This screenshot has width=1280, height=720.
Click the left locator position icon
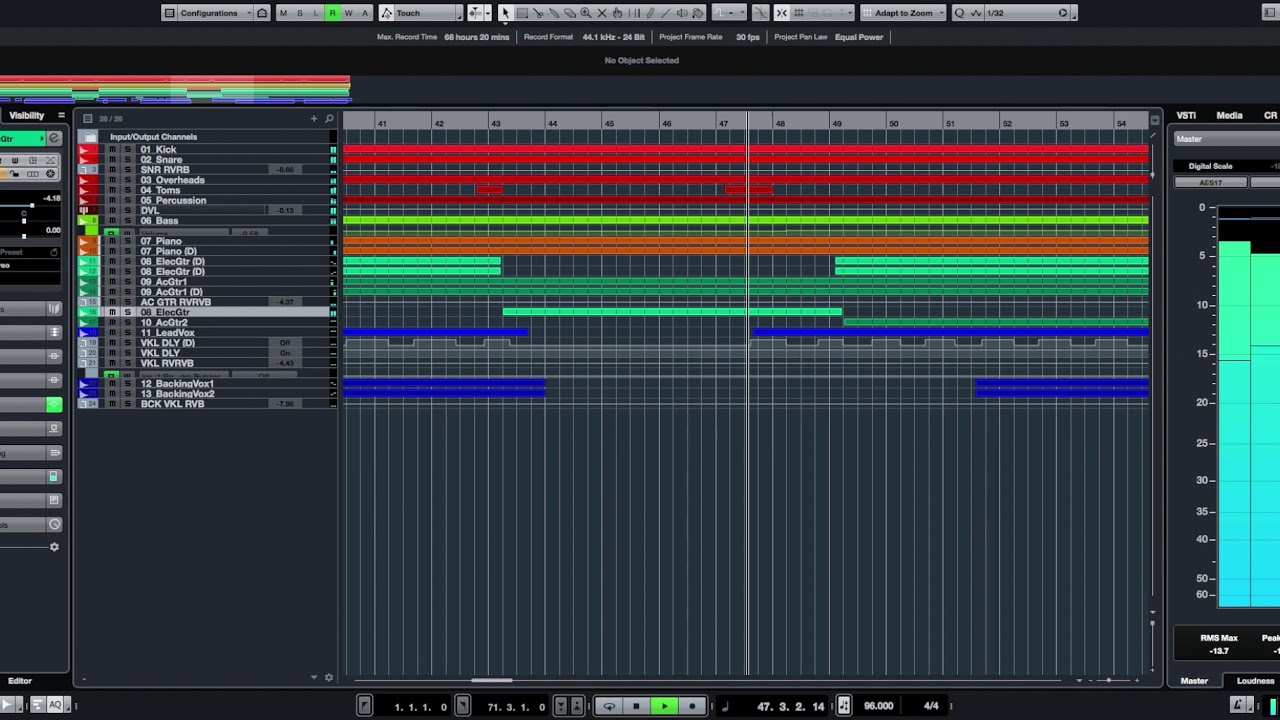coord(364,706)
